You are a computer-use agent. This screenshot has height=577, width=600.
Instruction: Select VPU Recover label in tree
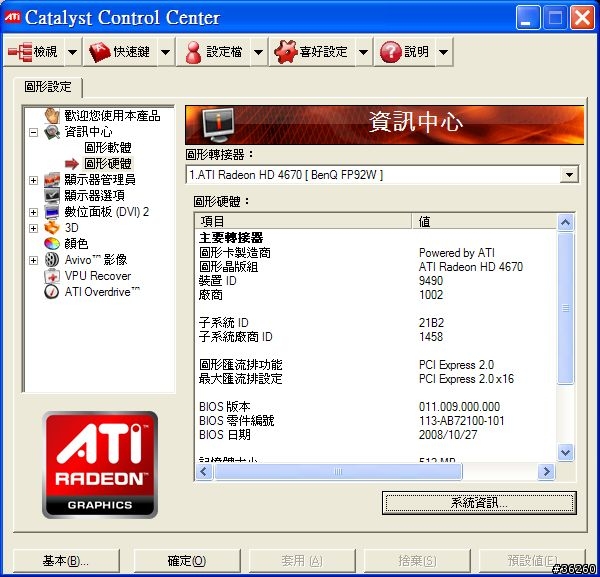(x=98, y=275)
